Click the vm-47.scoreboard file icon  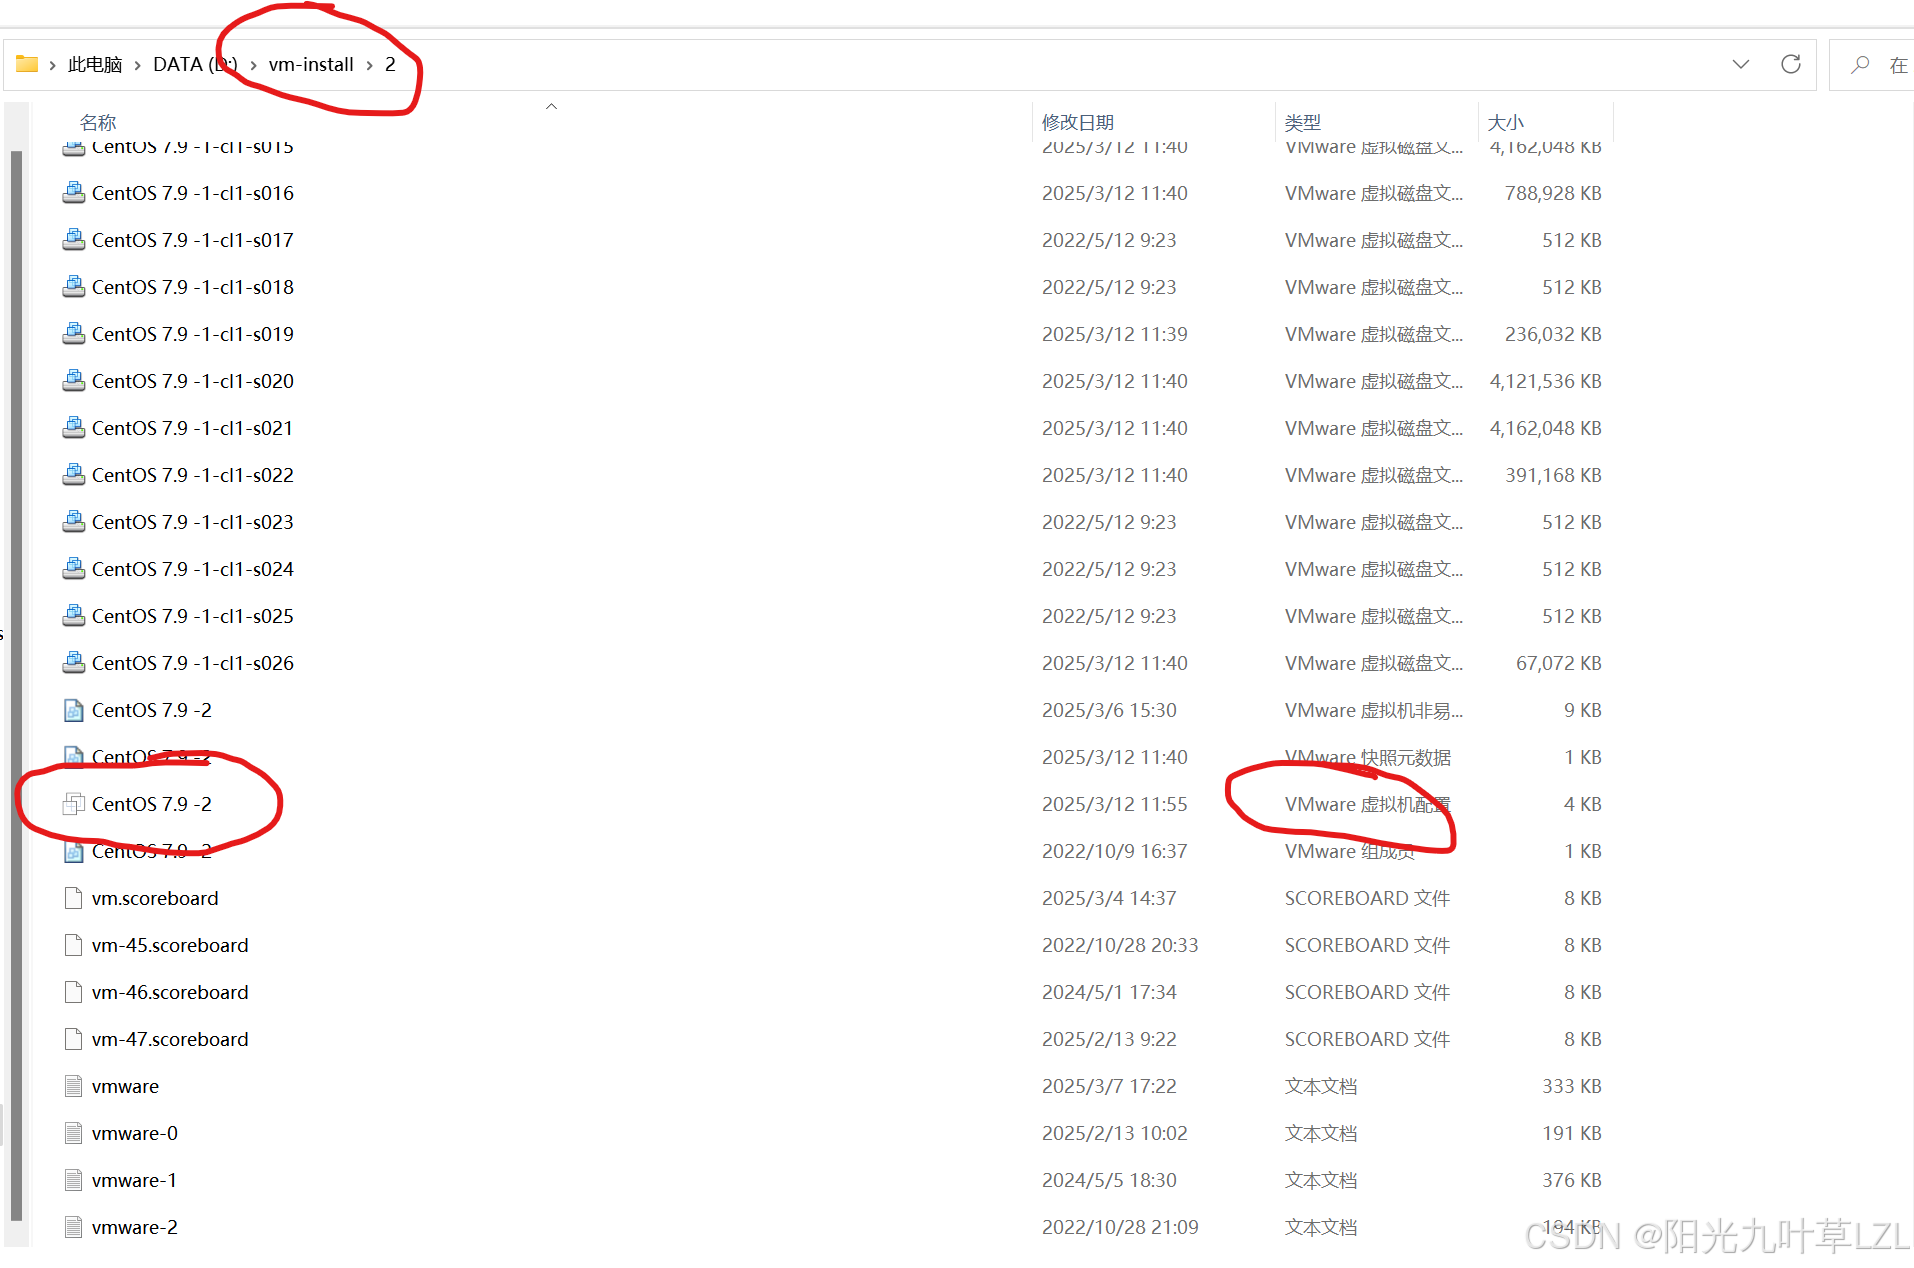pos(73,1039)
